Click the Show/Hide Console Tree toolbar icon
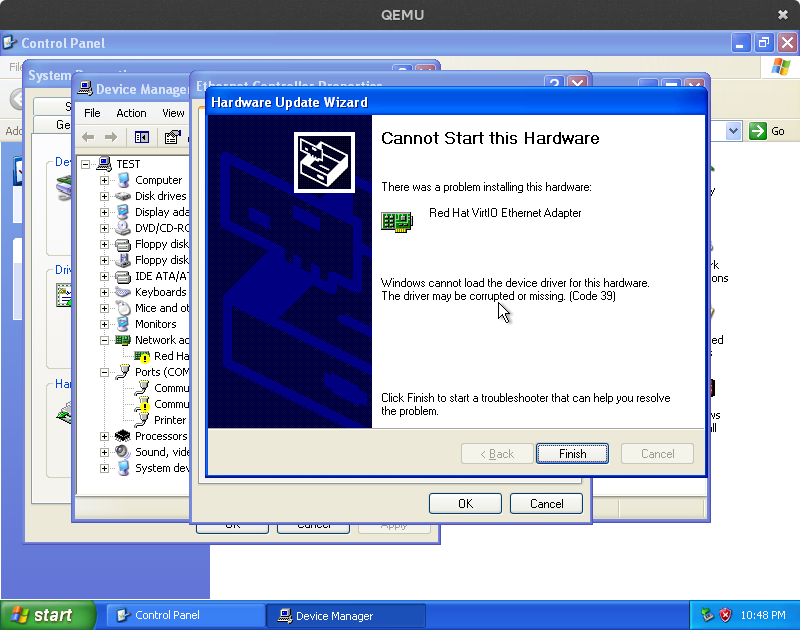Screen dimensions: 800x630 (x=141, y=137)
